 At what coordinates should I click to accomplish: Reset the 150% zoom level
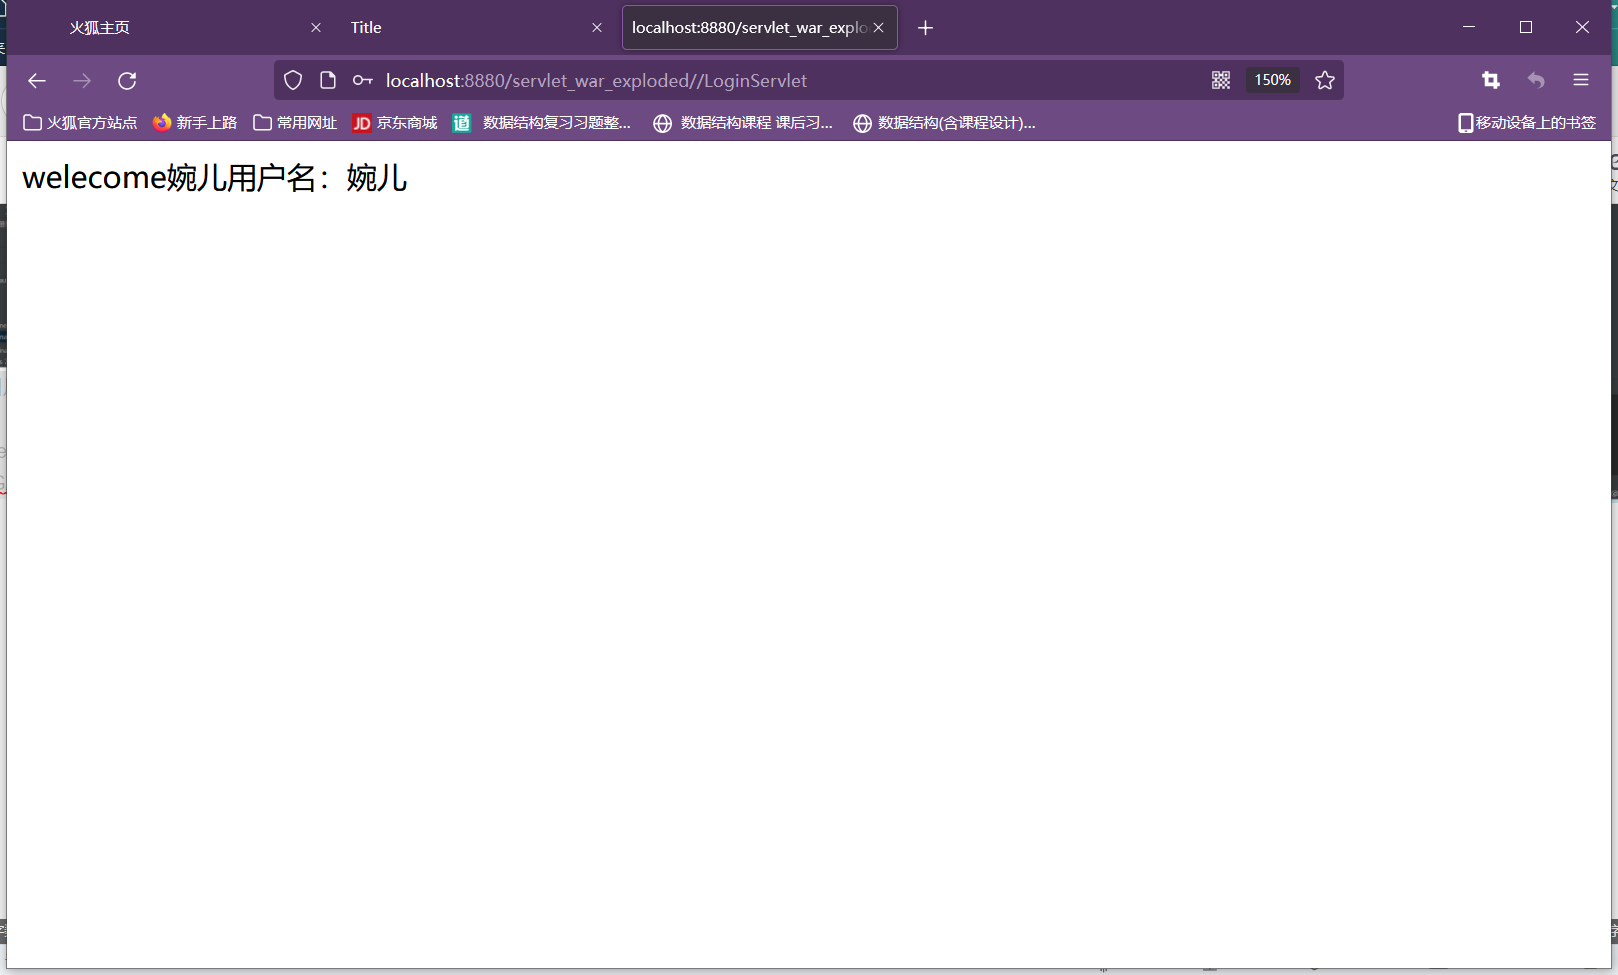(1272, 80)
